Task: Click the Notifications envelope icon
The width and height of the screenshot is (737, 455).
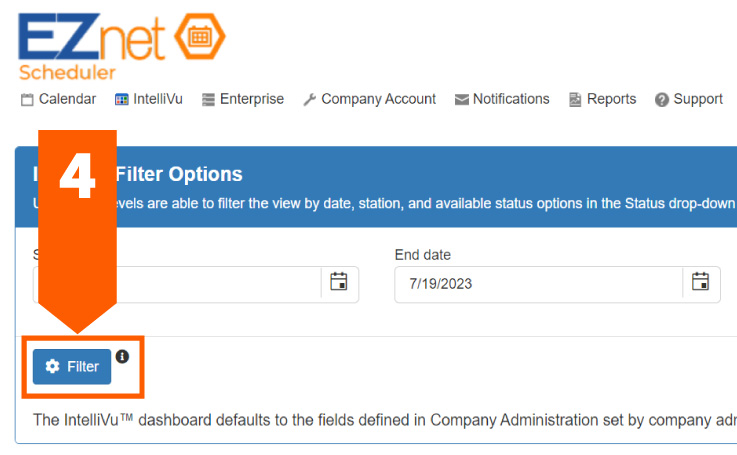Action: [x=461, y=100]
